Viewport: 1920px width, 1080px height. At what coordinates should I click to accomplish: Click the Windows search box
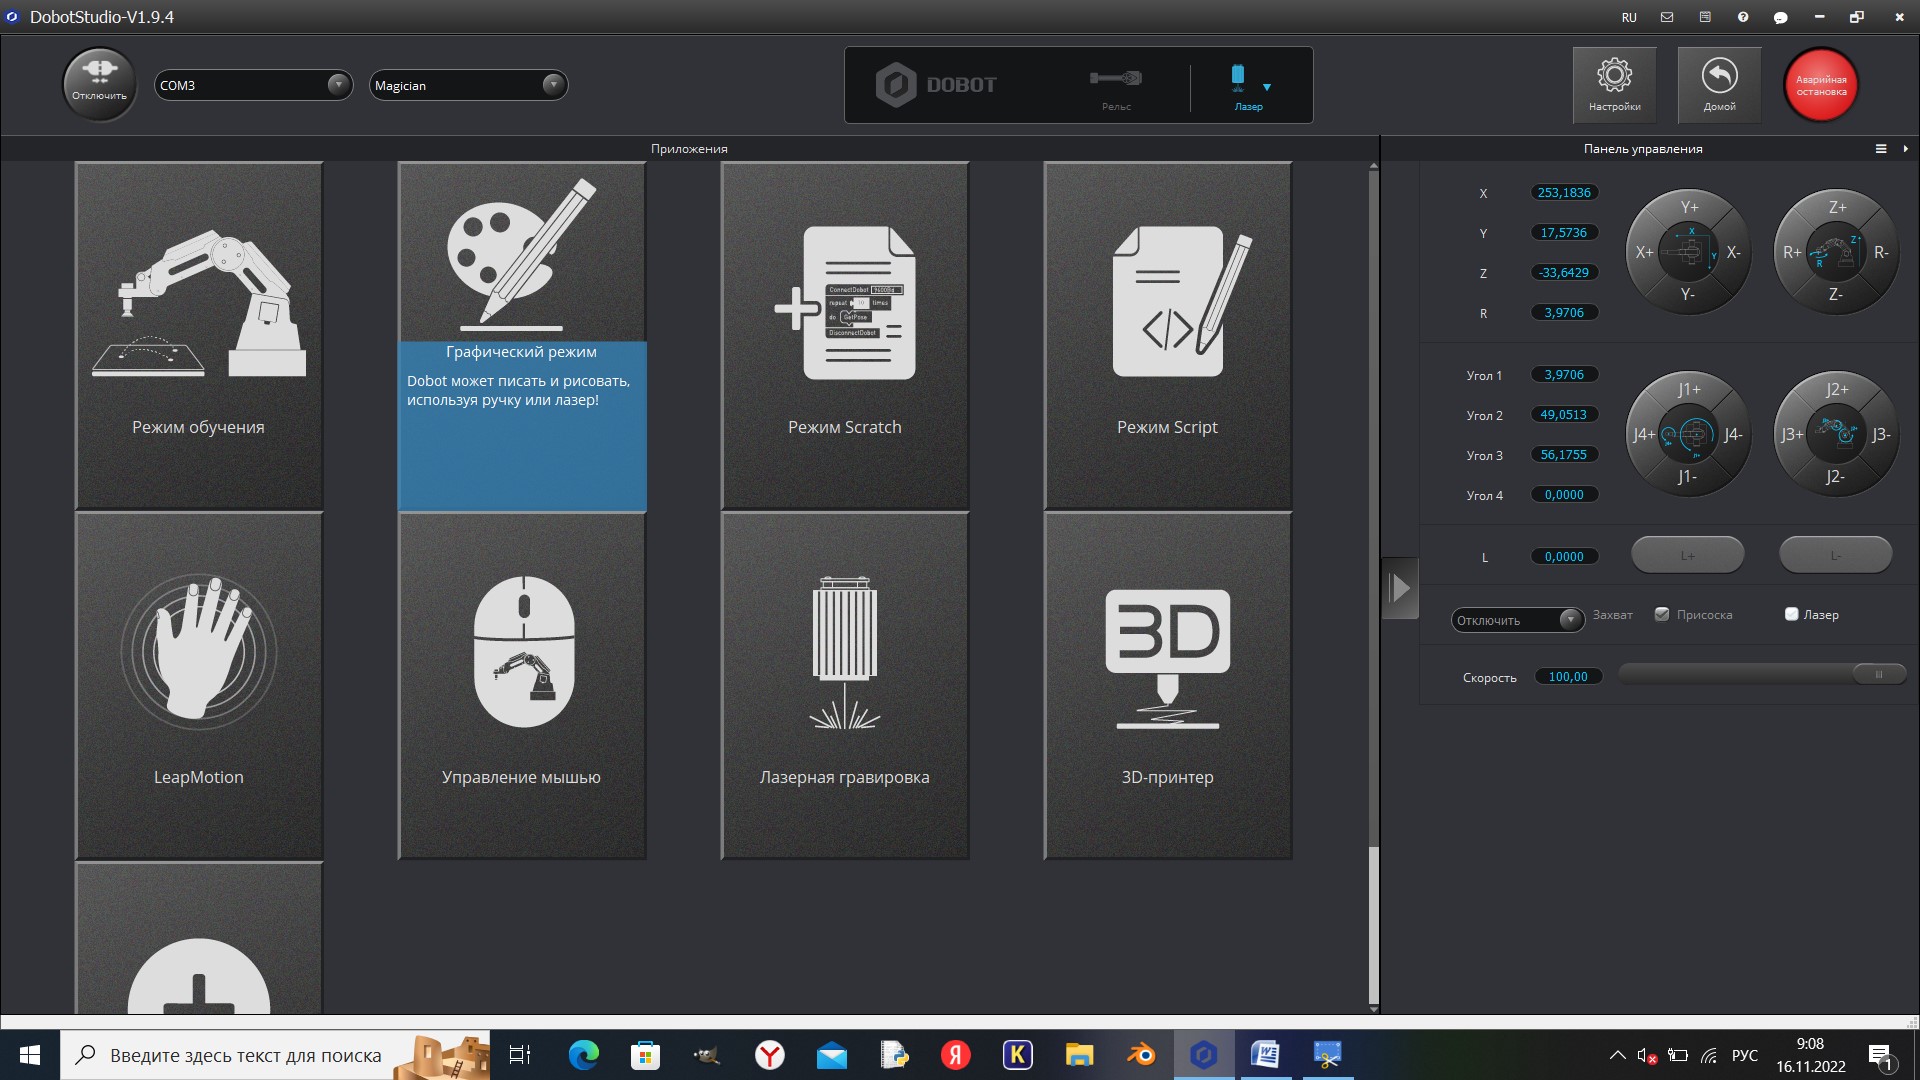pos(275,1055)
